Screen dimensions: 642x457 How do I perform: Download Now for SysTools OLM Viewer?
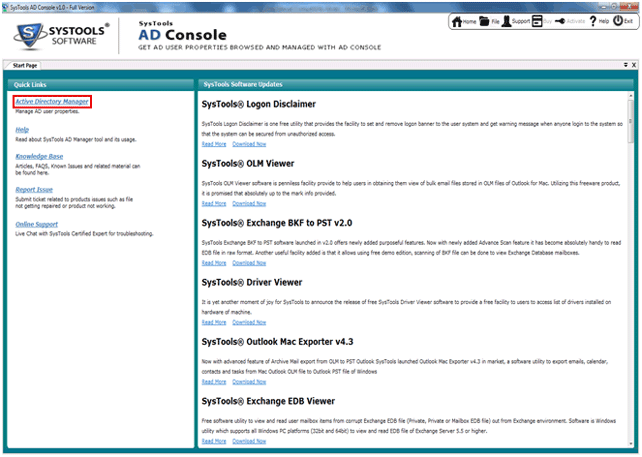pyautogui.click(x=249, y=204)
